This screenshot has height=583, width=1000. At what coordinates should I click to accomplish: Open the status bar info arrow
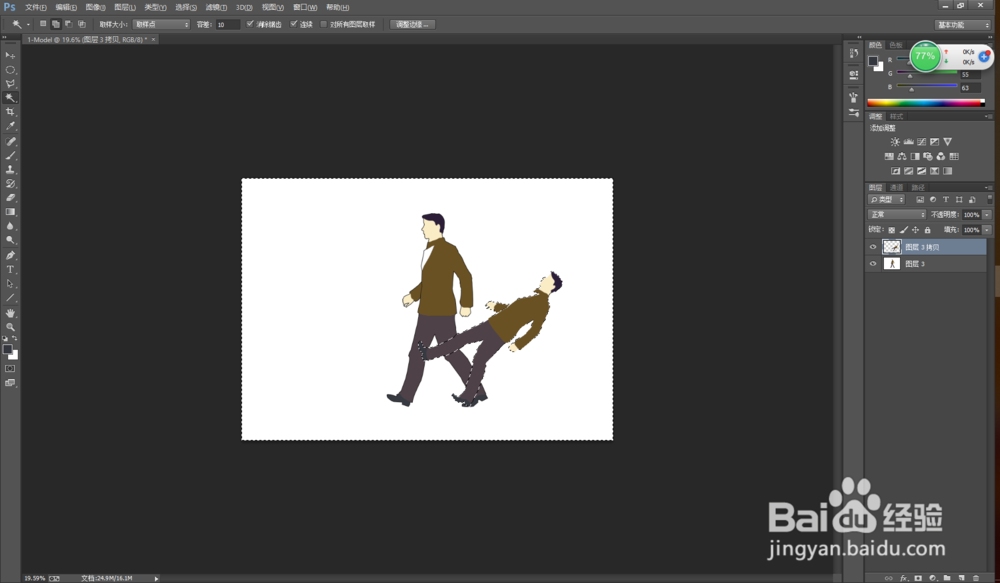coord(156,579)
